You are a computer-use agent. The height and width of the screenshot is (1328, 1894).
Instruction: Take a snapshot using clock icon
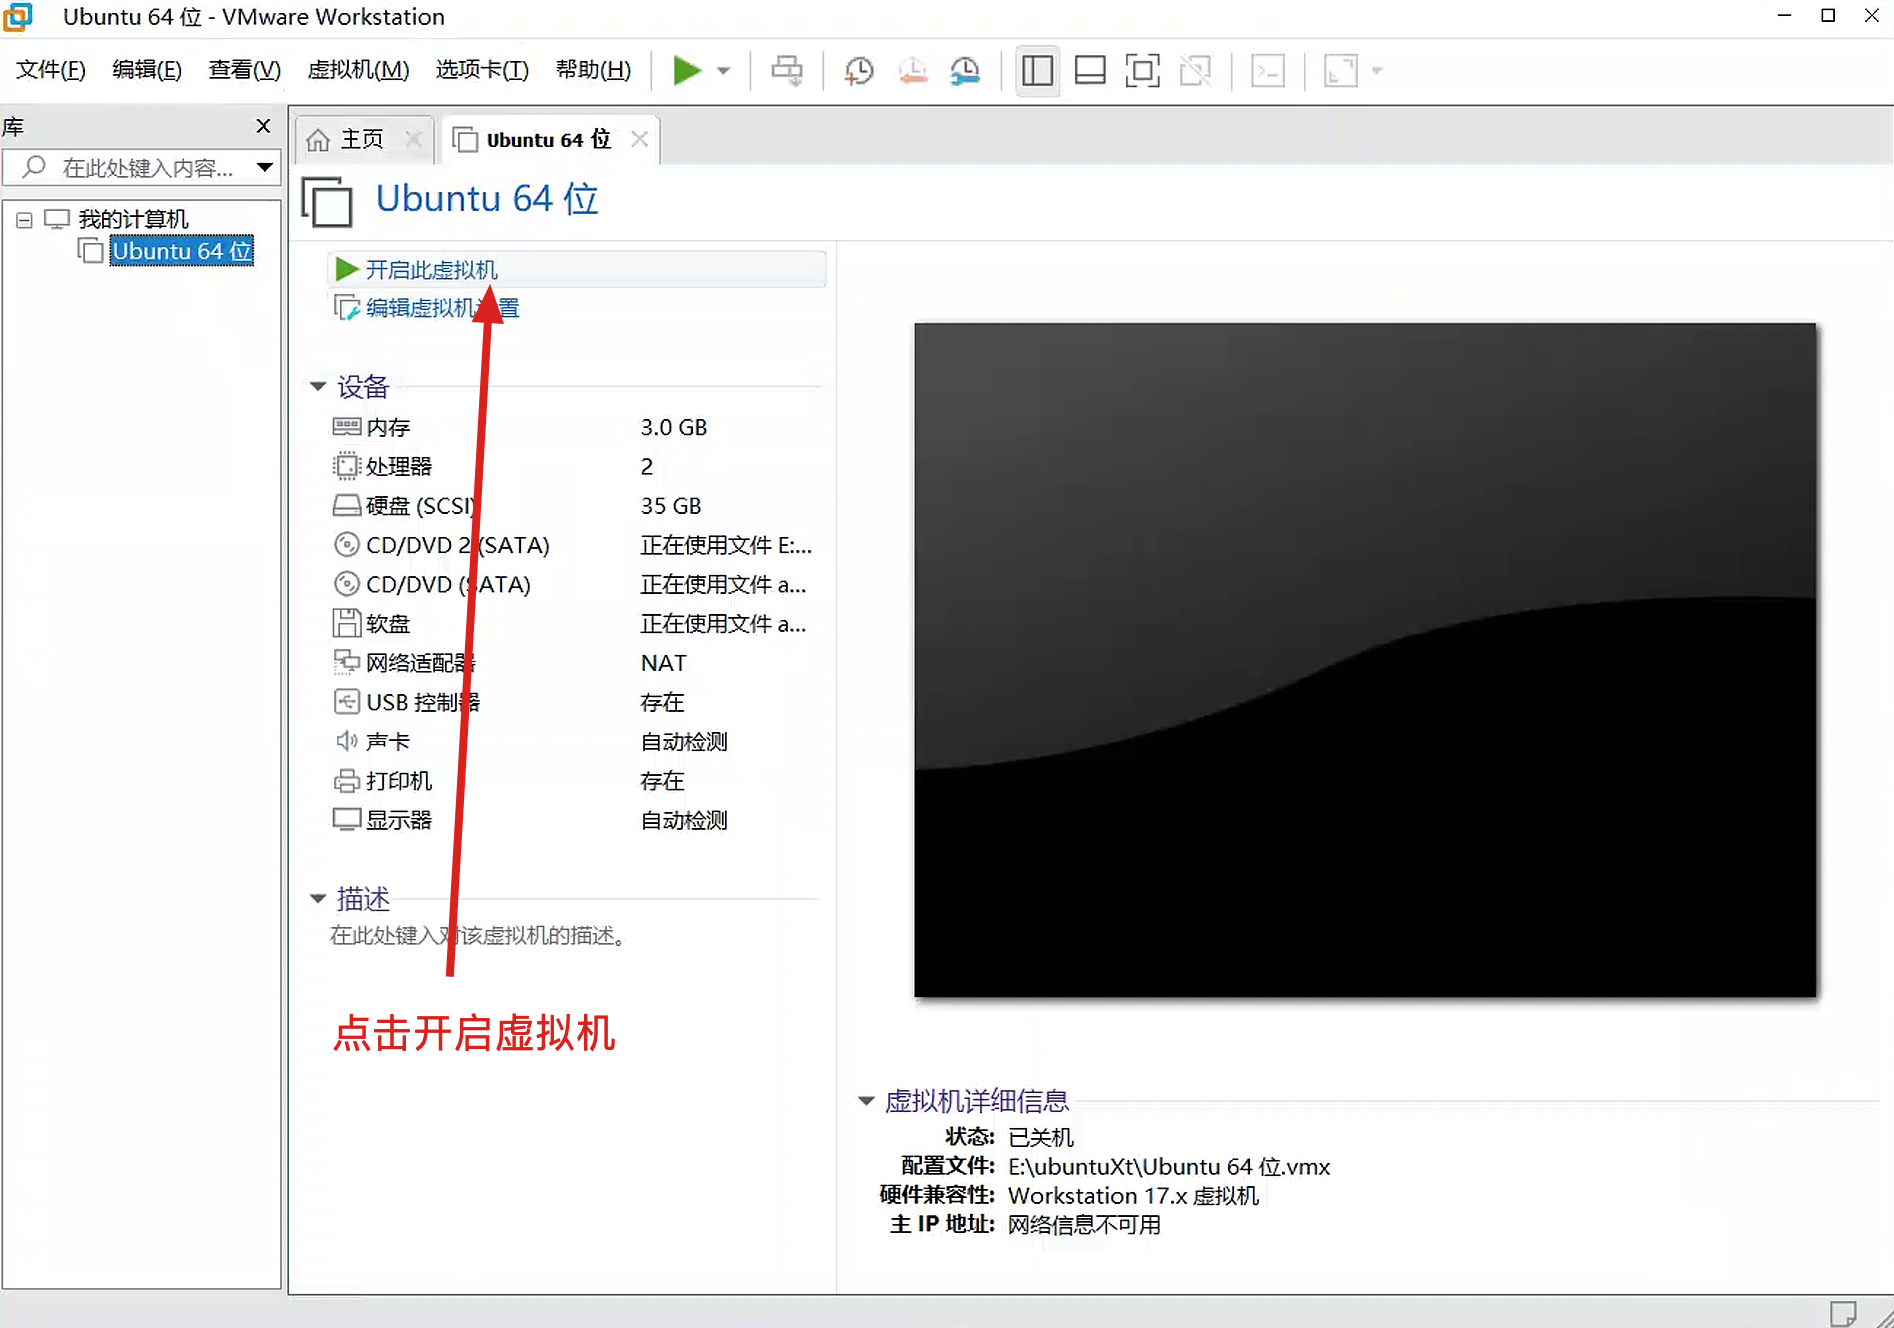[x=858, y=70]
